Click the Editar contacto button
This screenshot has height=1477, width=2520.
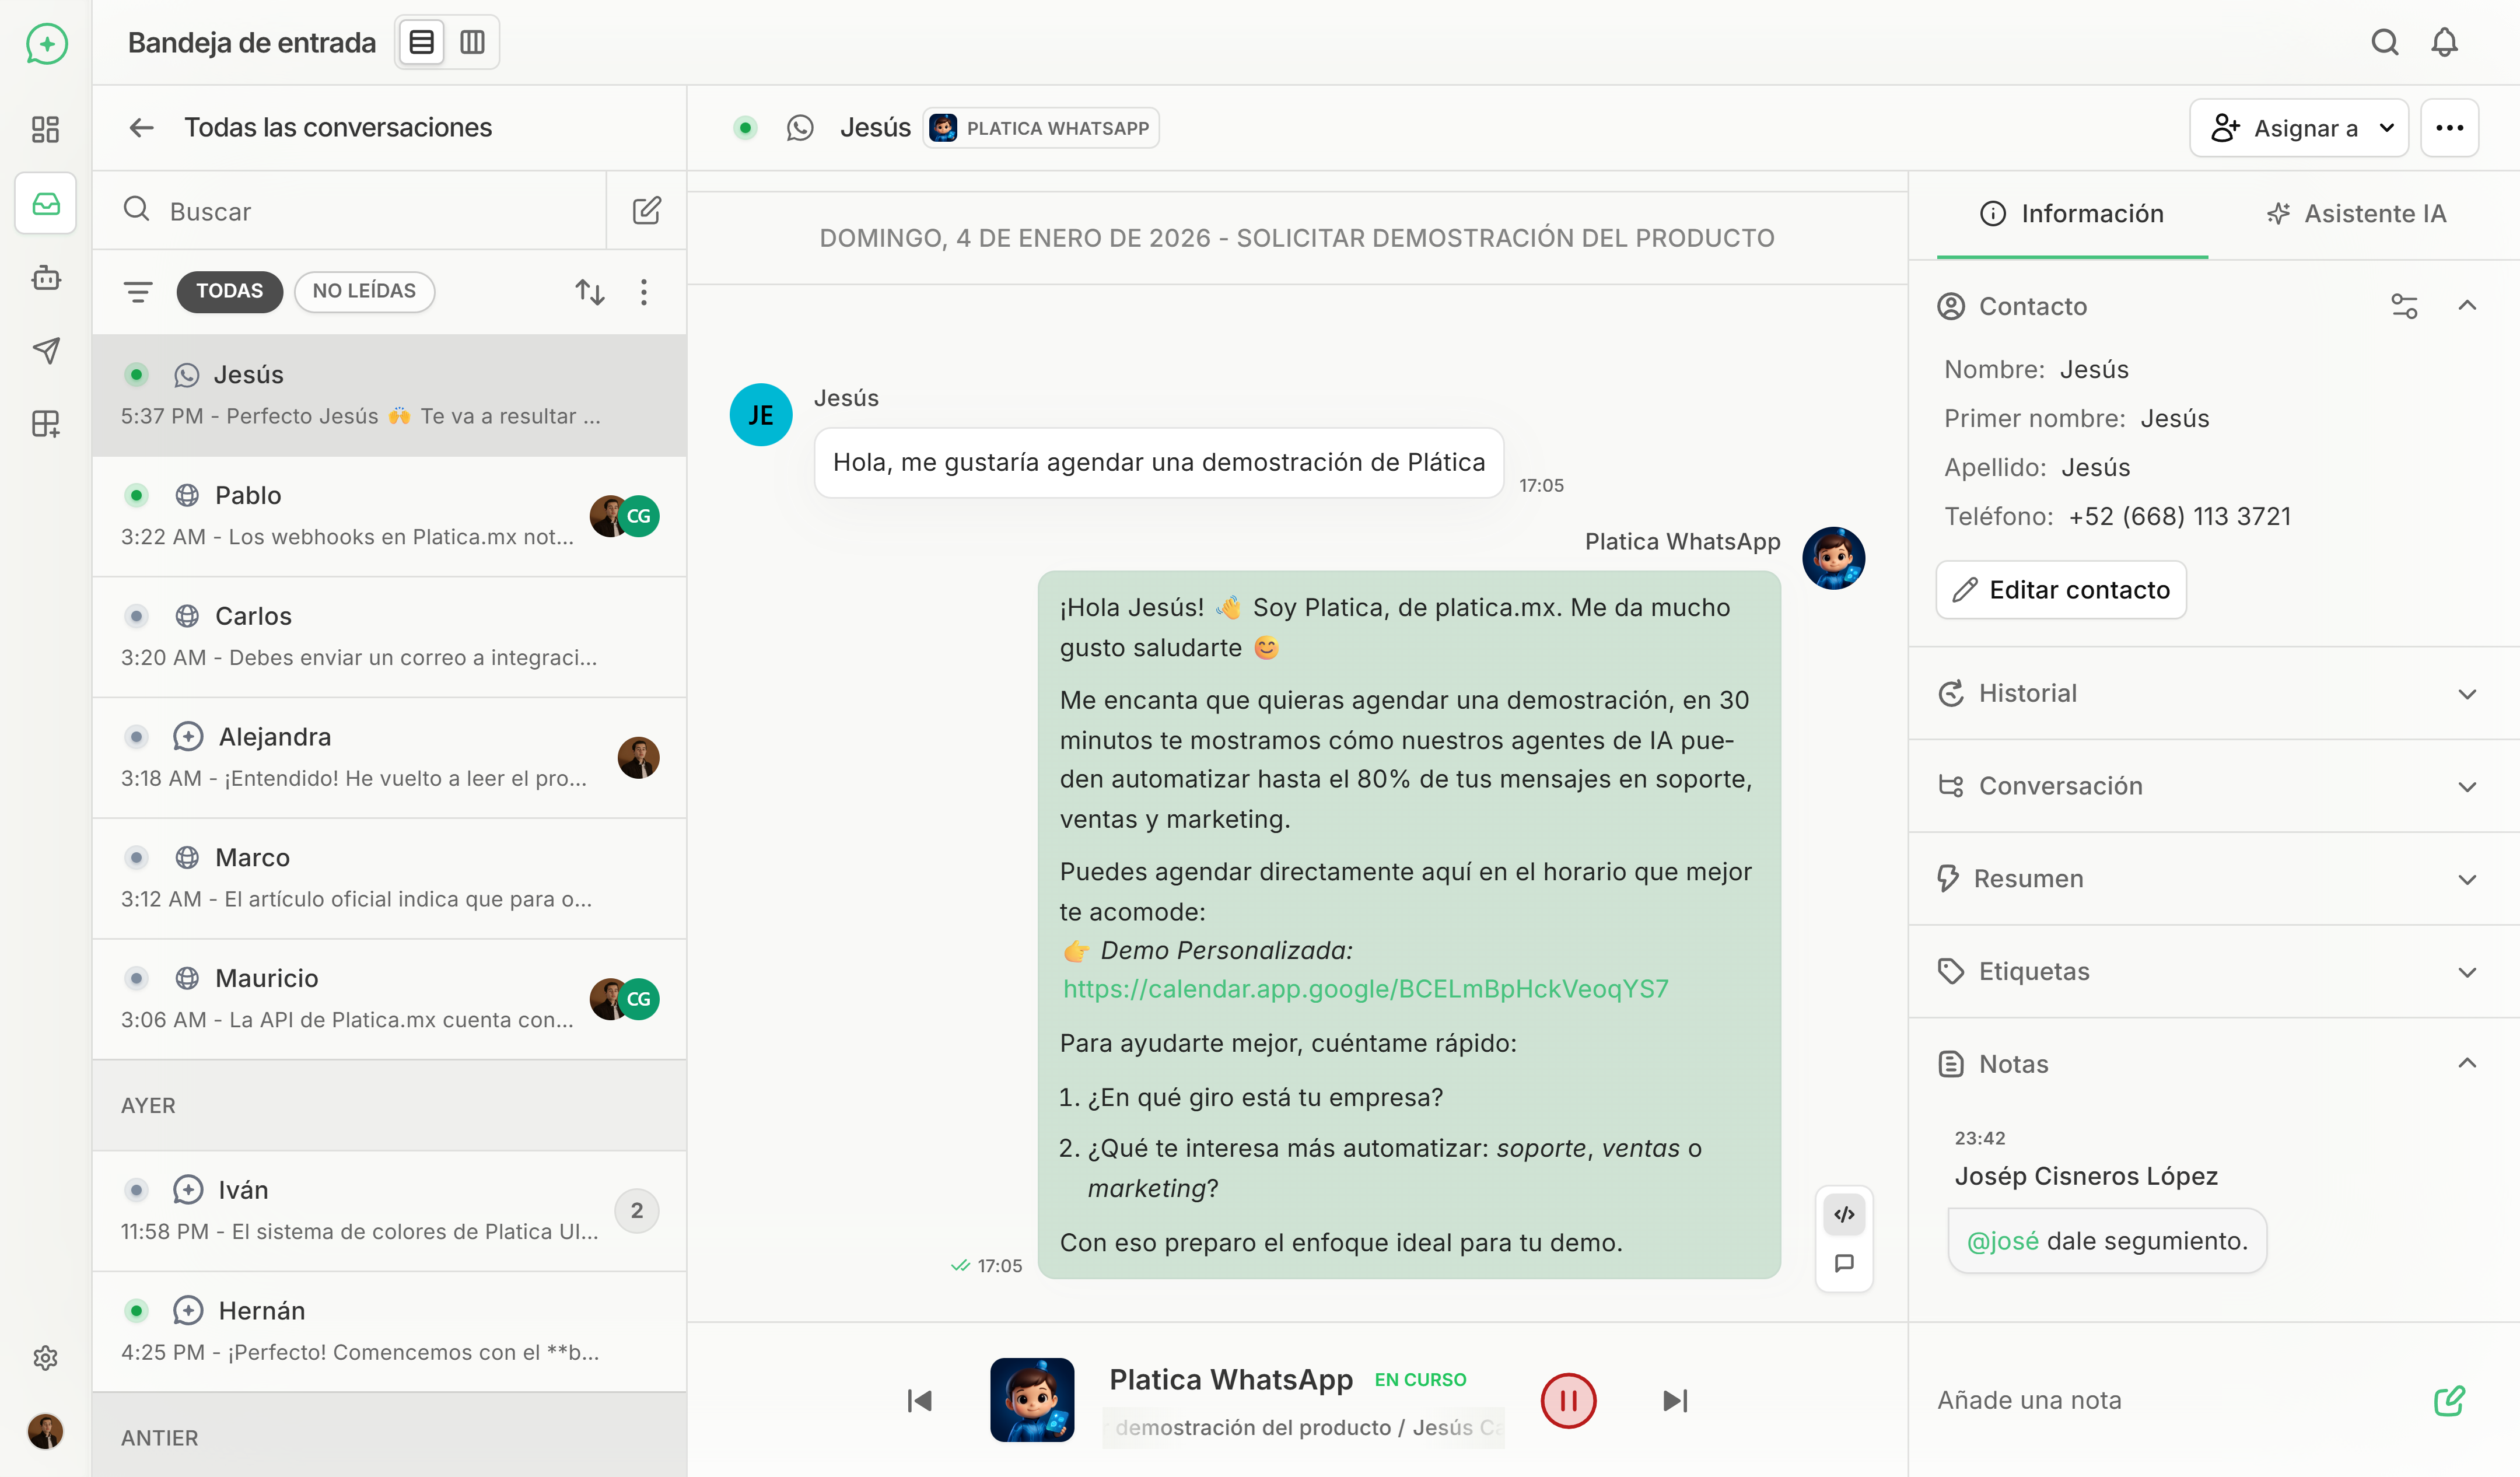(x=2060, y=590)
